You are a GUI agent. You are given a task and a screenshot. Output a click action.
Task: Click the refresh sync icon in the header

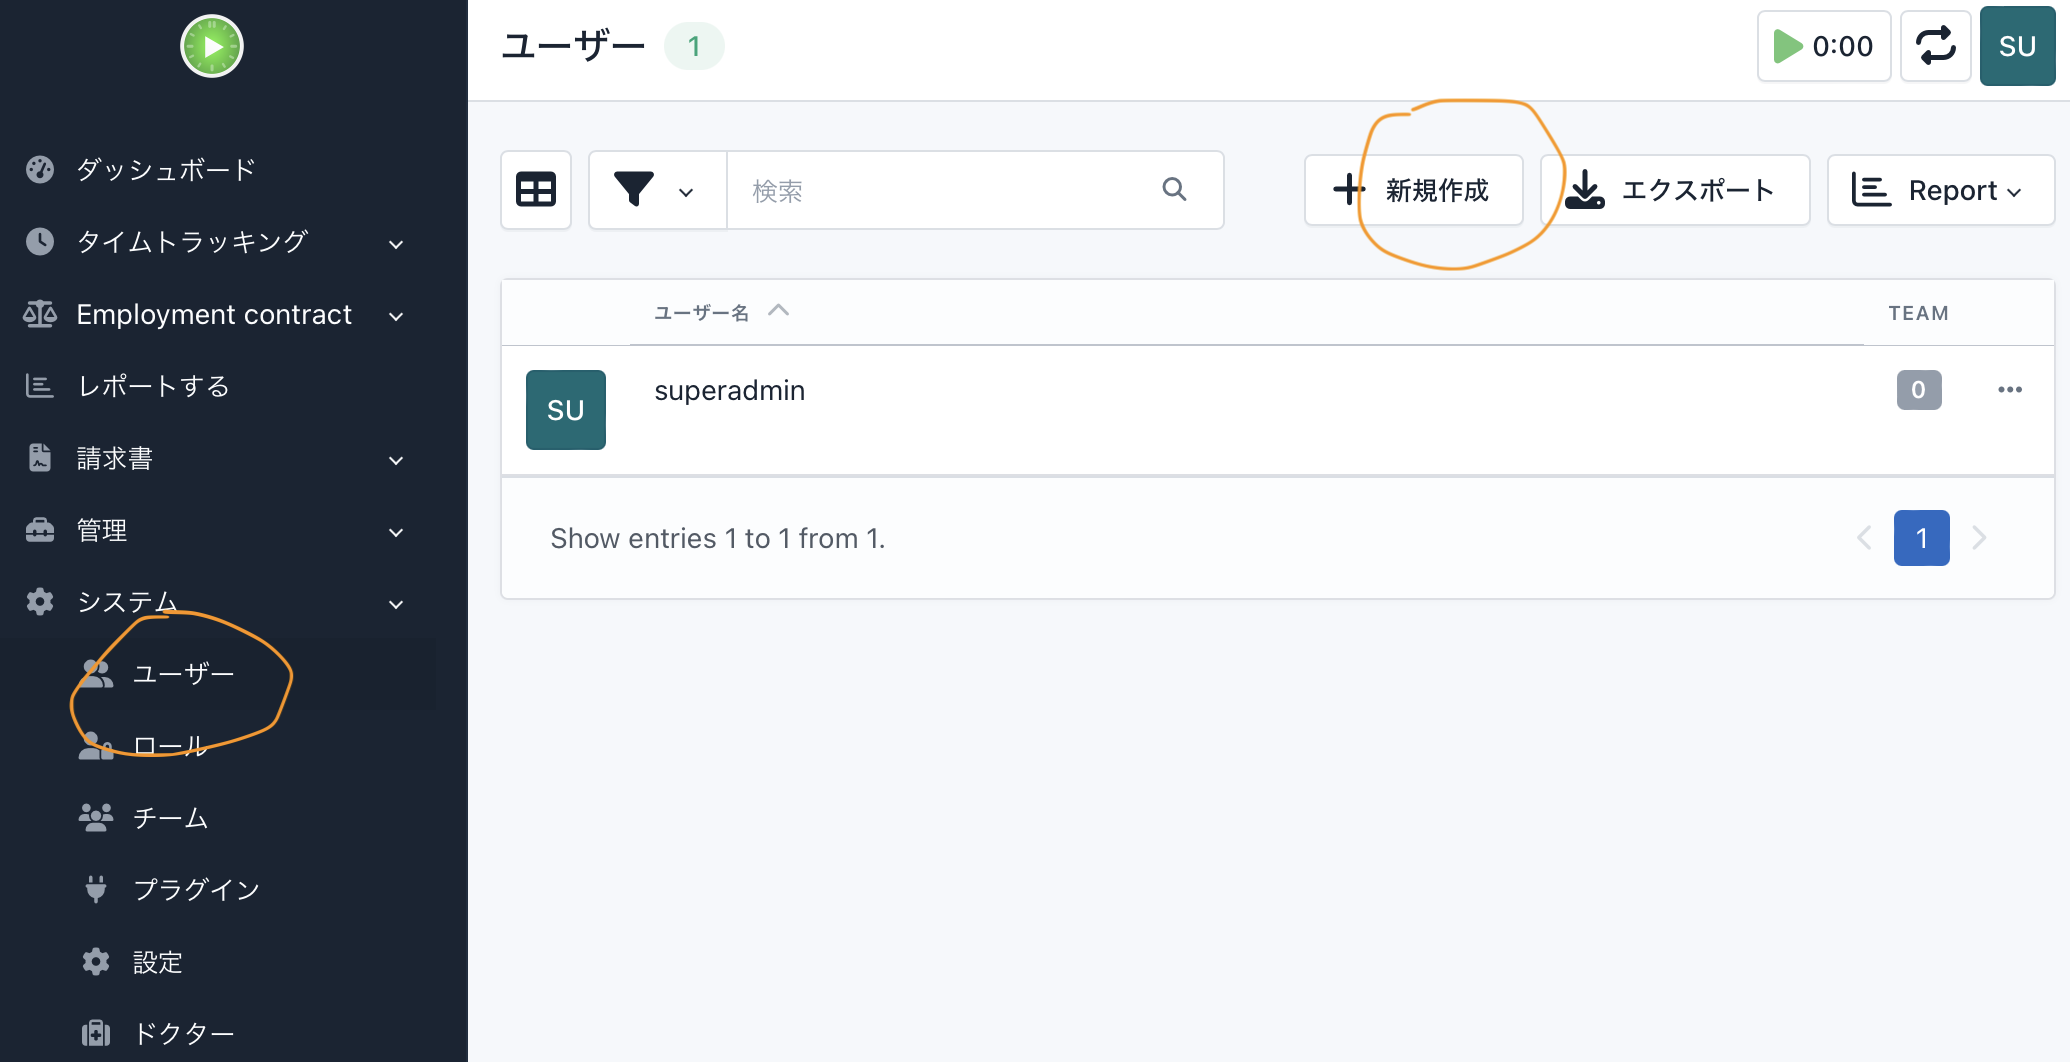pos(1935,45)
